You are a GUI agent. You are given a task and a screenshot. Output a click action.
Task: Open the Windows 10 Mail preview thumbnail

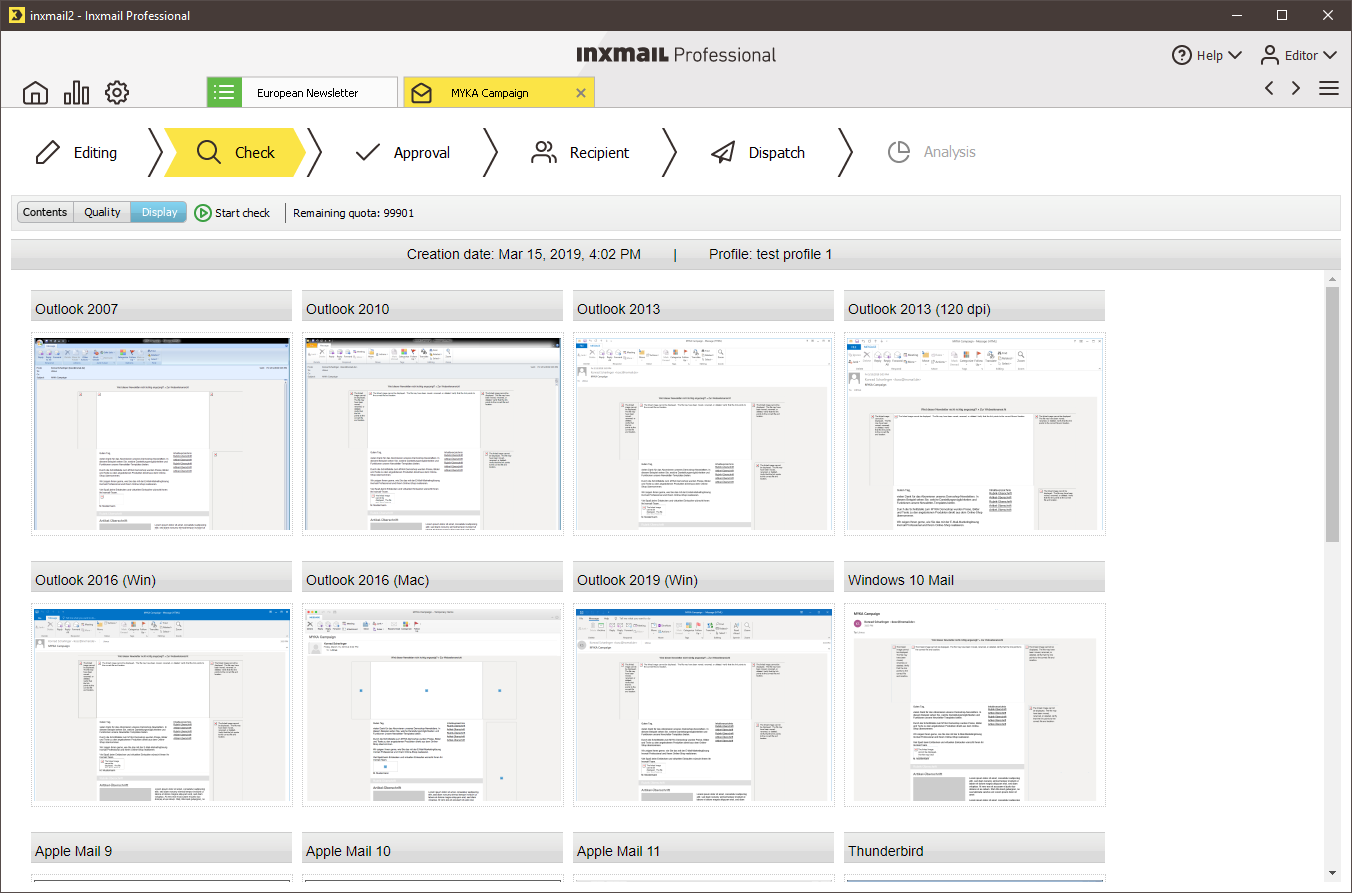pyautogui.click(x=975, y=705)
